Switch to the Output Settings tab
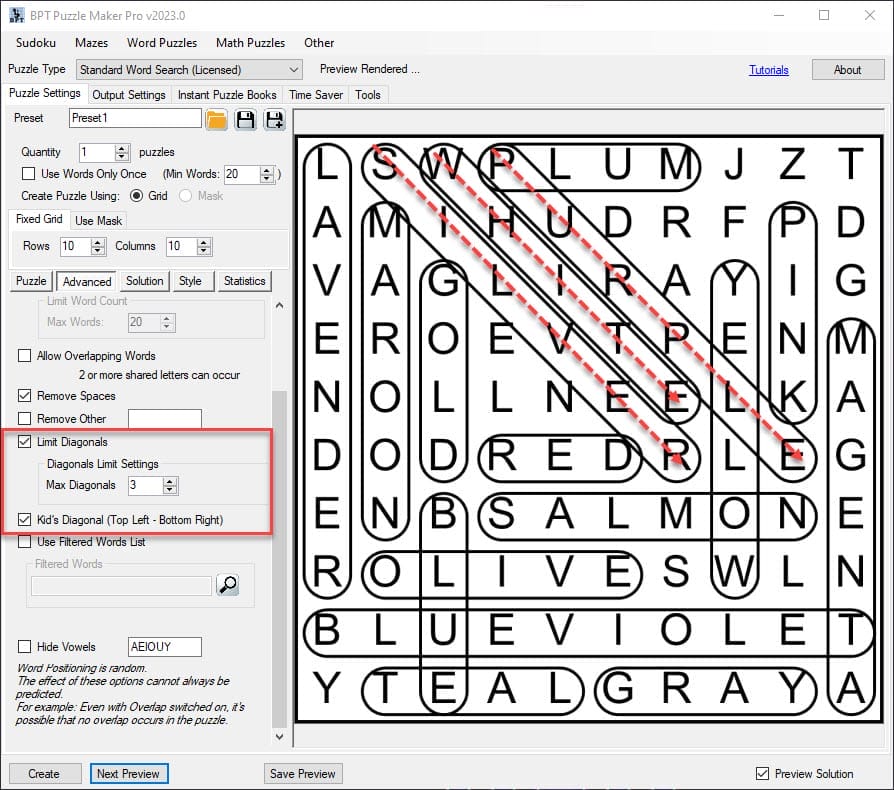Viewport: 894px width, 790px height. pos(129,95)
